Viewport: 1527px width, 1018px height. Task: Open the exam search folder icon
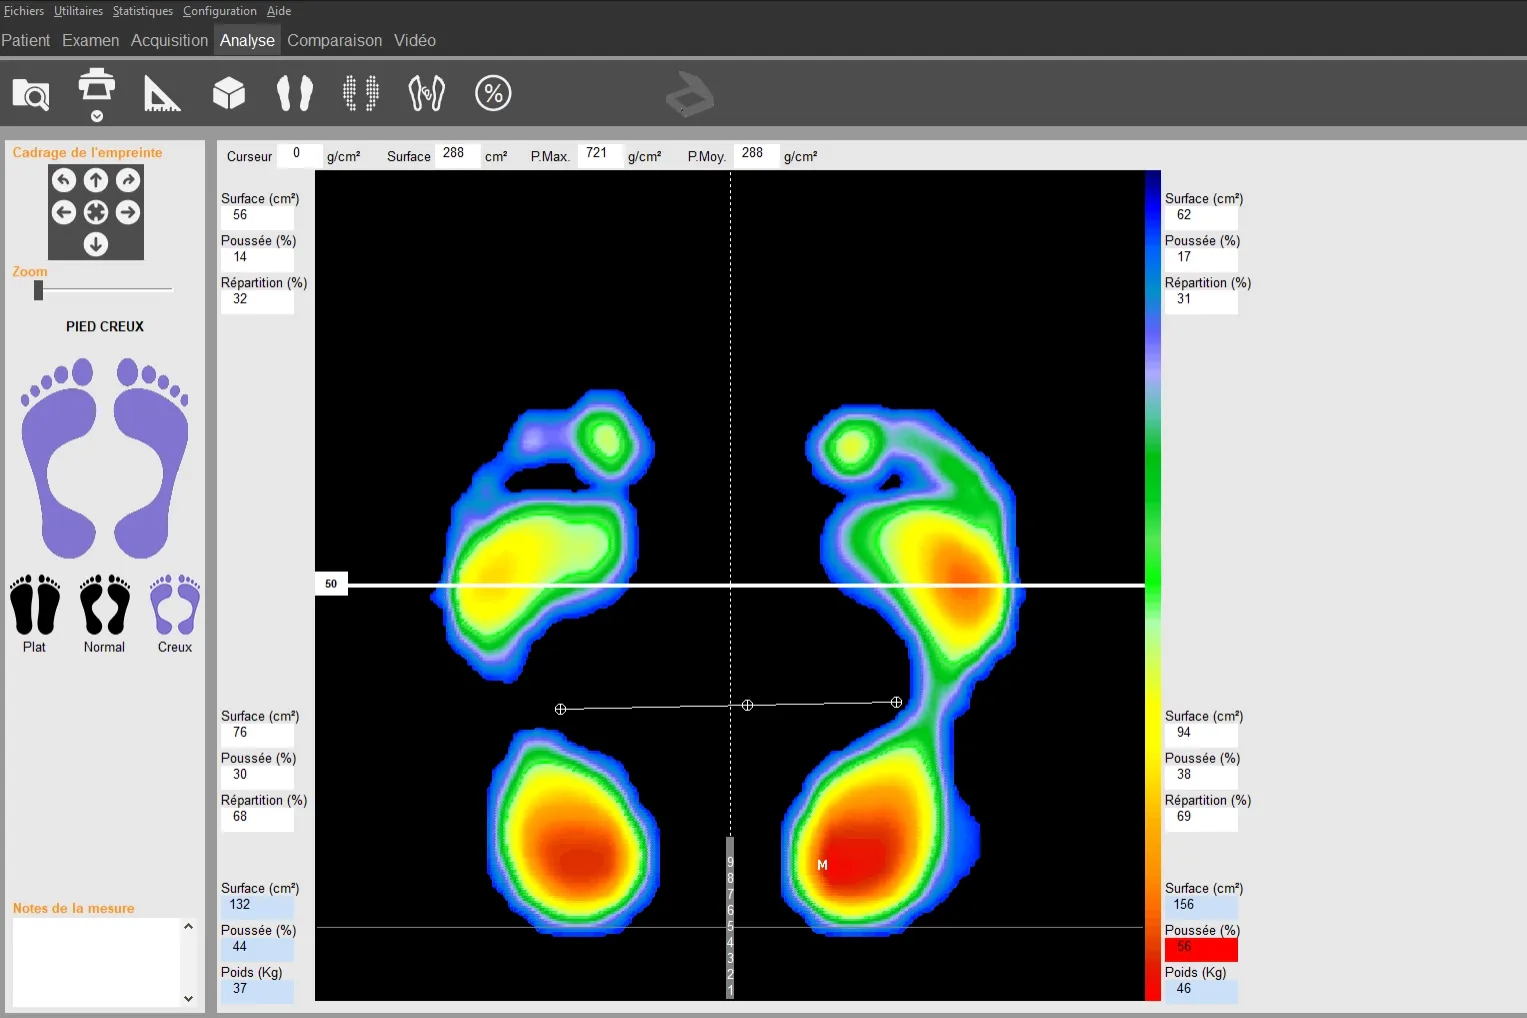[x=31, y=95]
